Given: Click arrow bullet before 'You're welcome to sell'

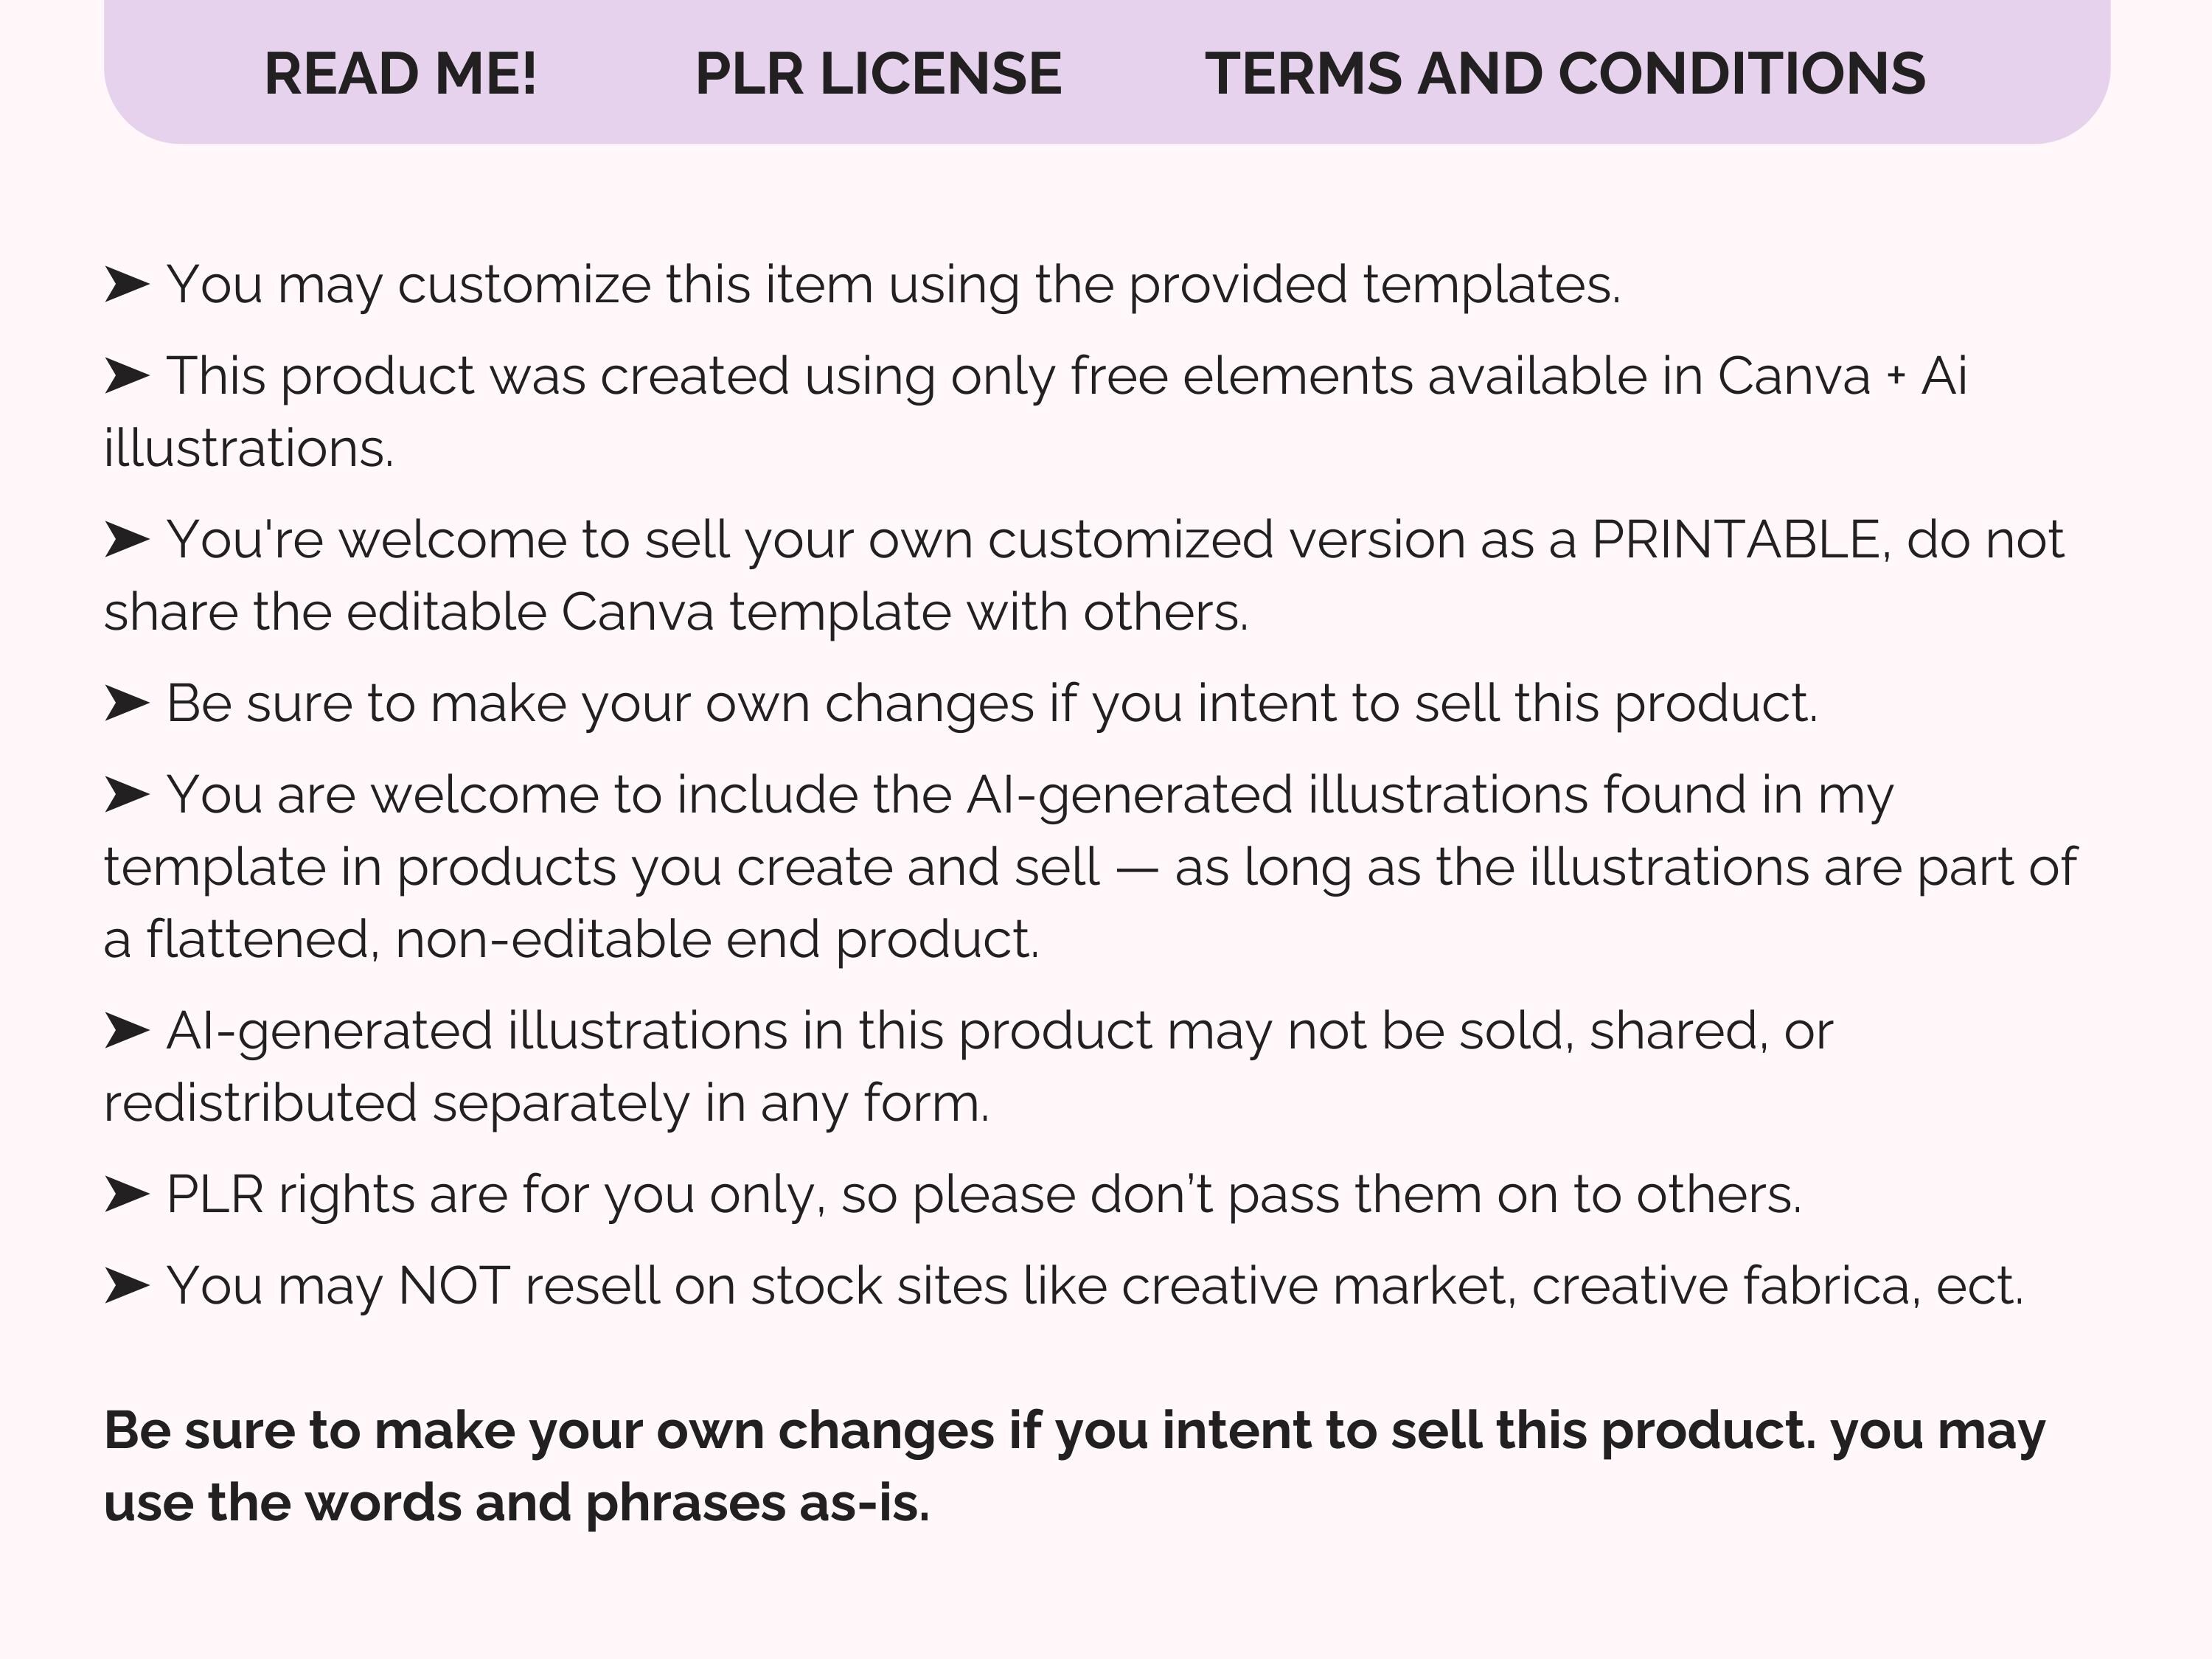Looking at the screenshot, I should [x=127, y=540].
